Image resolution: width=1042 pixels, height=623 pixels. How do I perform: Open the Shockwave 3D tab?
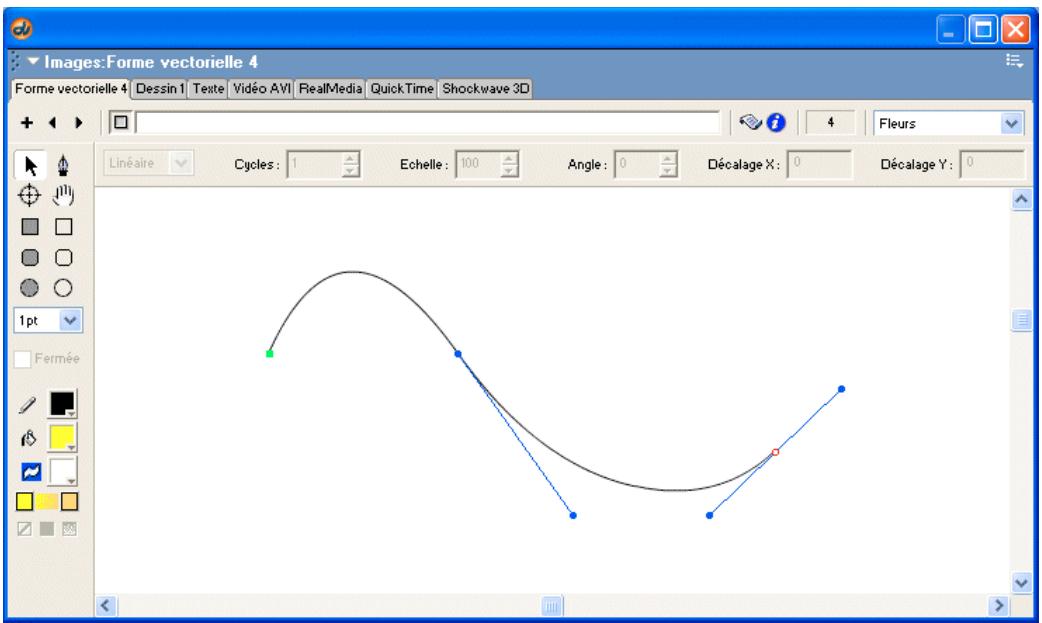pos(485,88)
